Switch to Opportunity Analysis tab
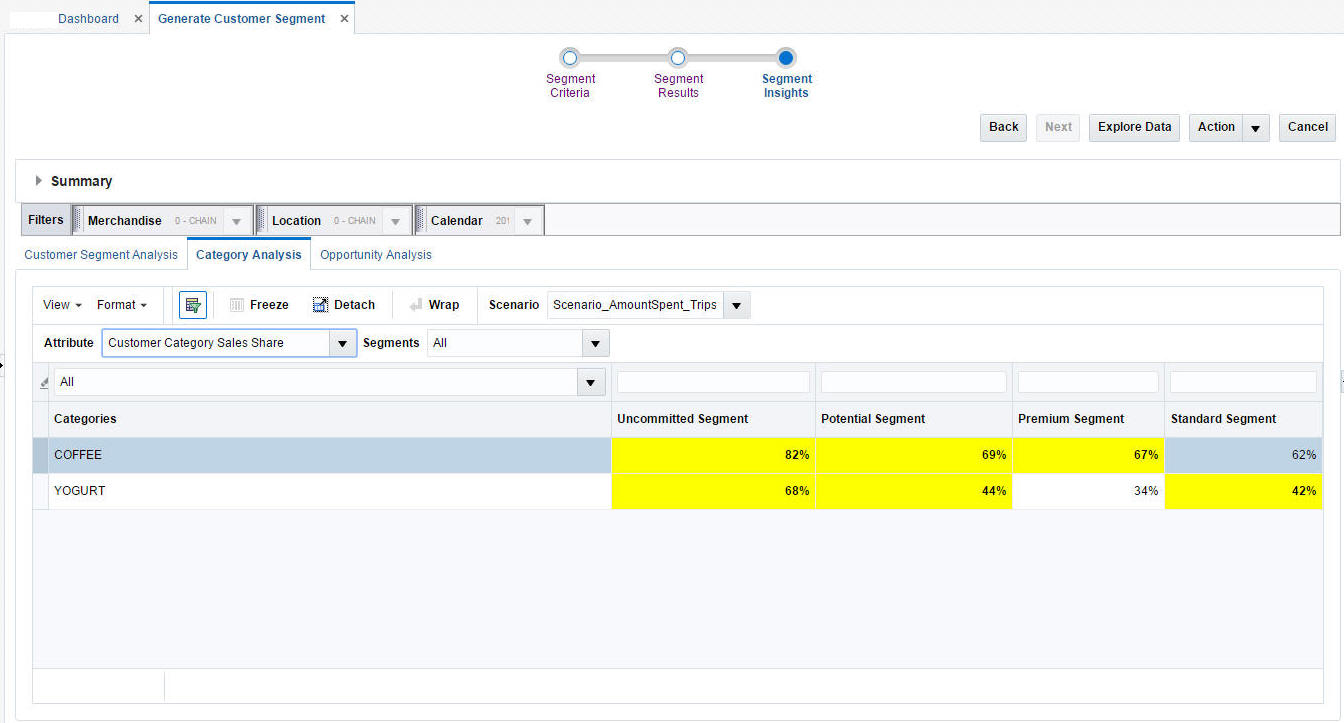 click(376, 255)
